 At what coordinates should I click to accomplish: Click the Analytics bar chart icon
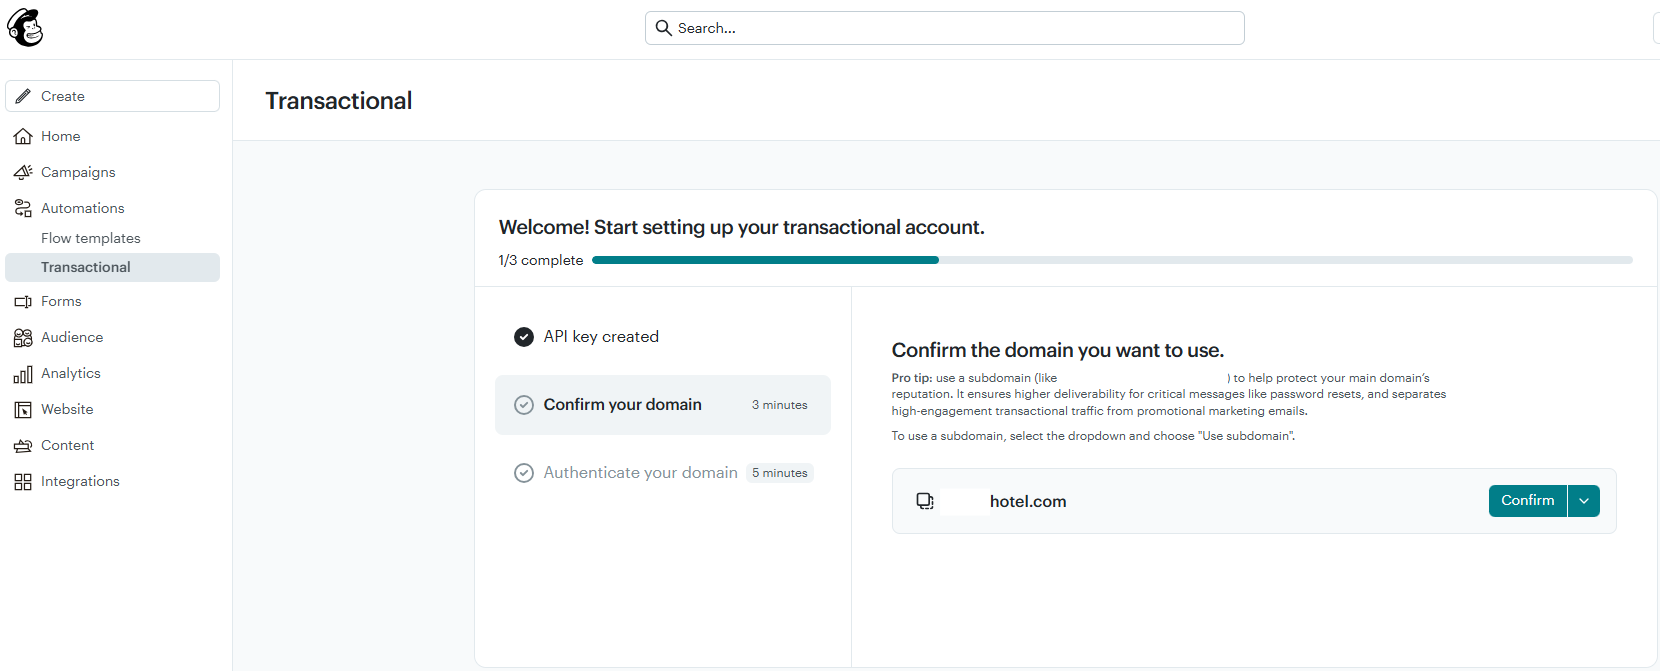click(23, 374)
